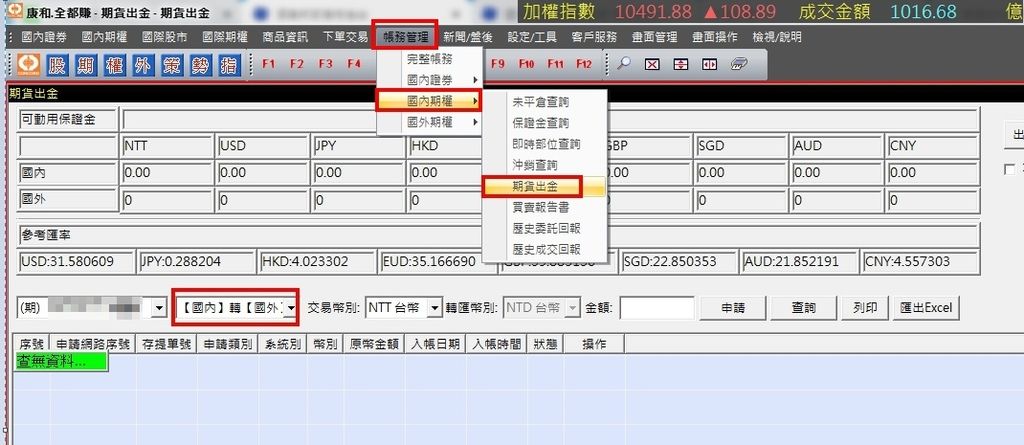Click the USD:31.580609 reference rate text
1024x445 pixels.
click(x=68, y=262)
